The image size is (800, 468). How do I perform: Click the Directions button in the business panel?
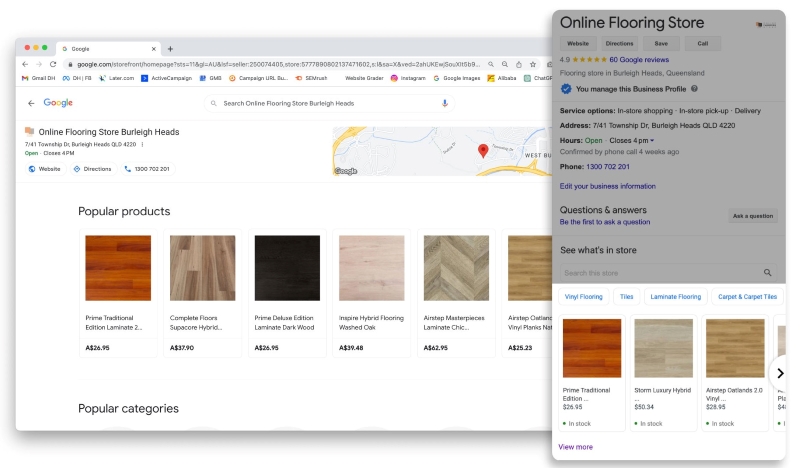619,44
